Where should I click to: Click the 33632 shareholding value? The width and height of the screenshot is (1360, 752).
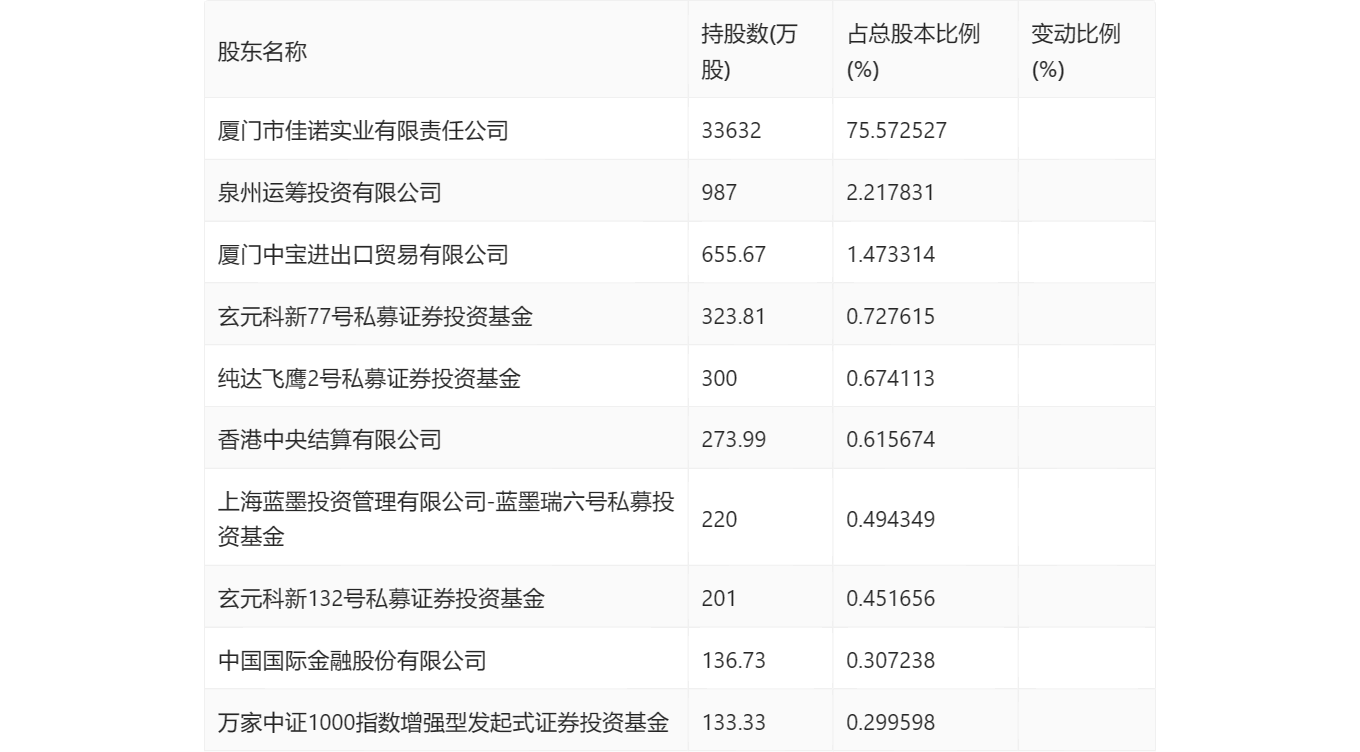tap(731, 130)
